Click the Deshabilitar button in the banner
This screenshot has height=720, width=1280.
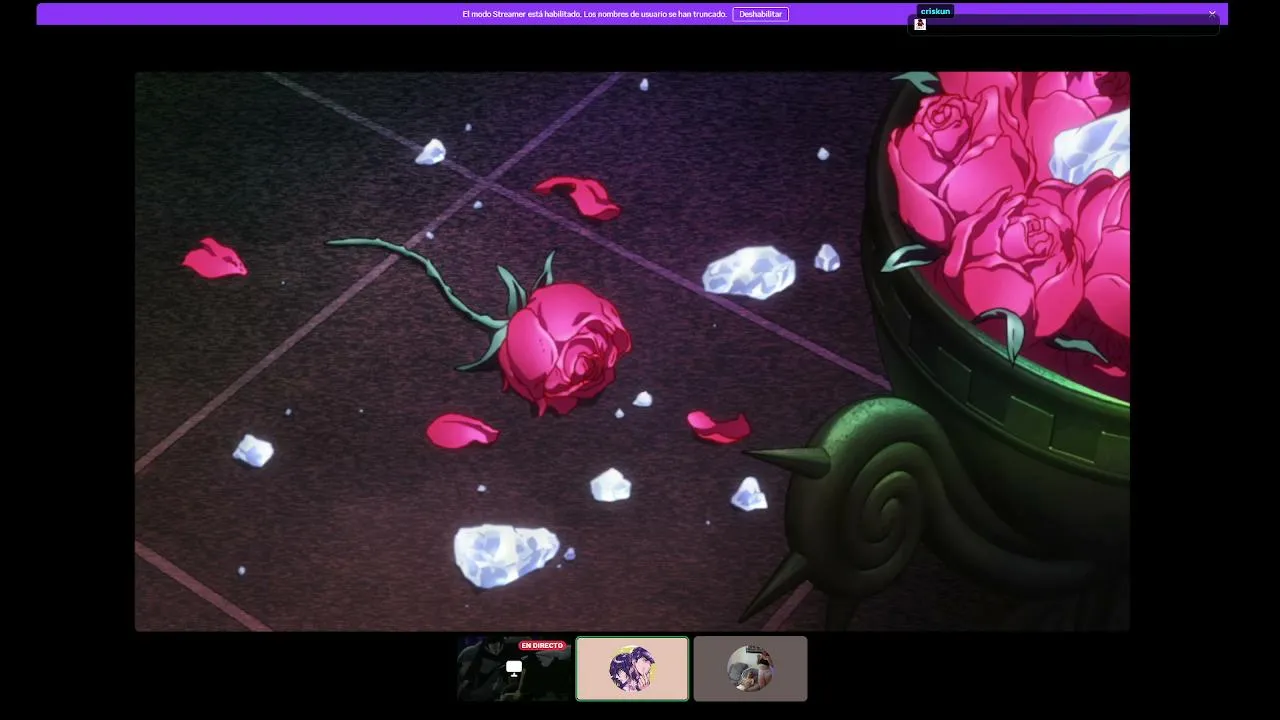coord(760,14)
